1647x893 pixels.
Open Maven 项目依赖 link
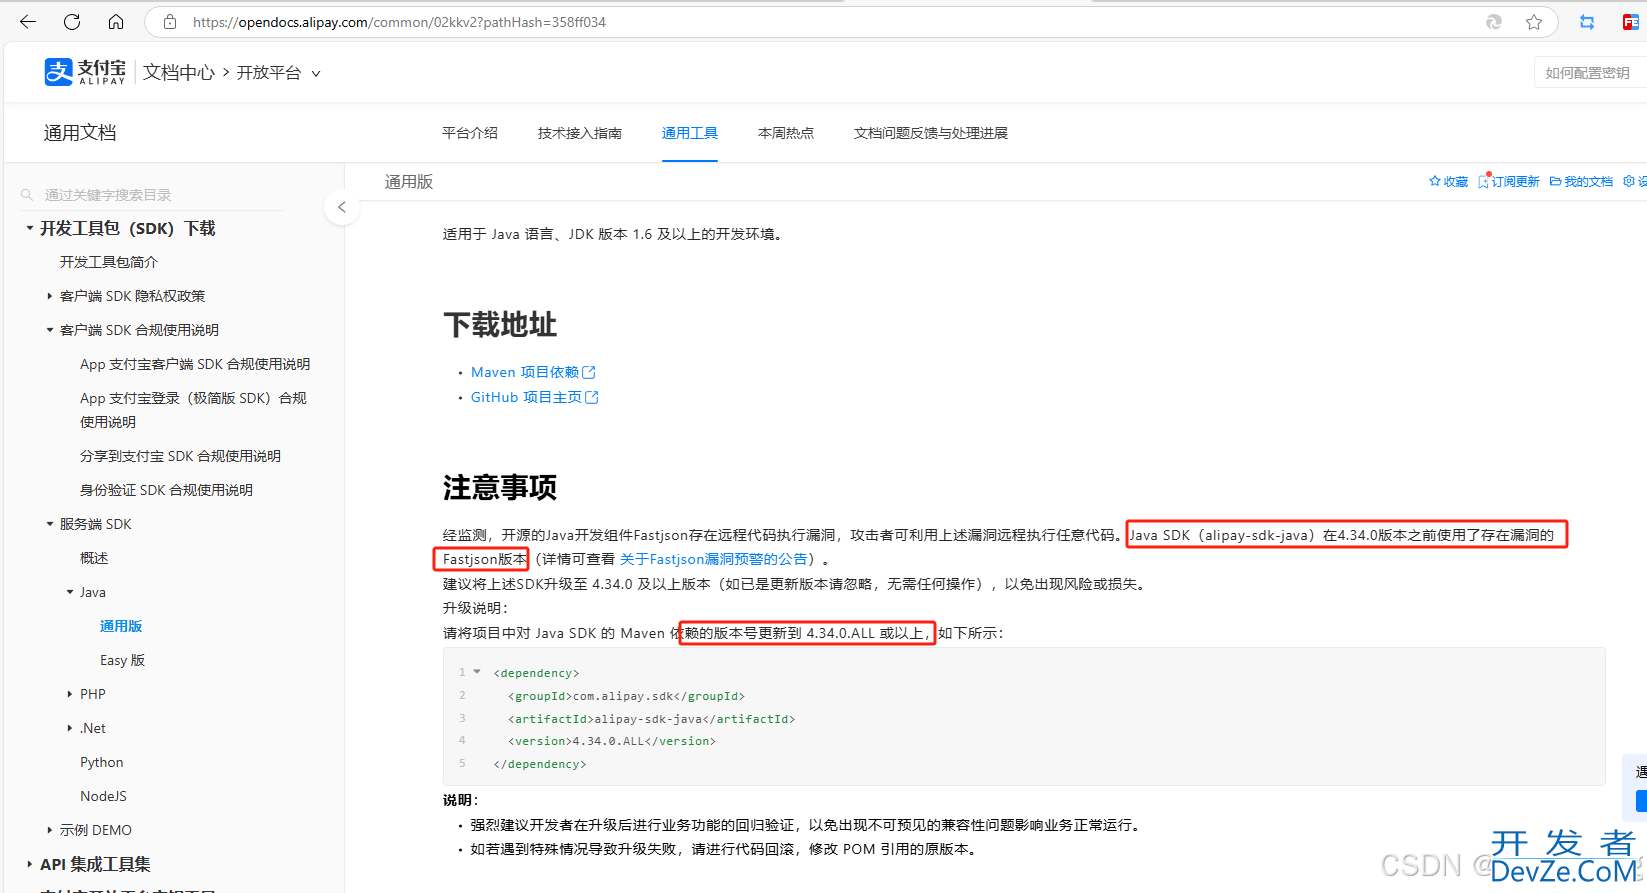click(525, 372)
